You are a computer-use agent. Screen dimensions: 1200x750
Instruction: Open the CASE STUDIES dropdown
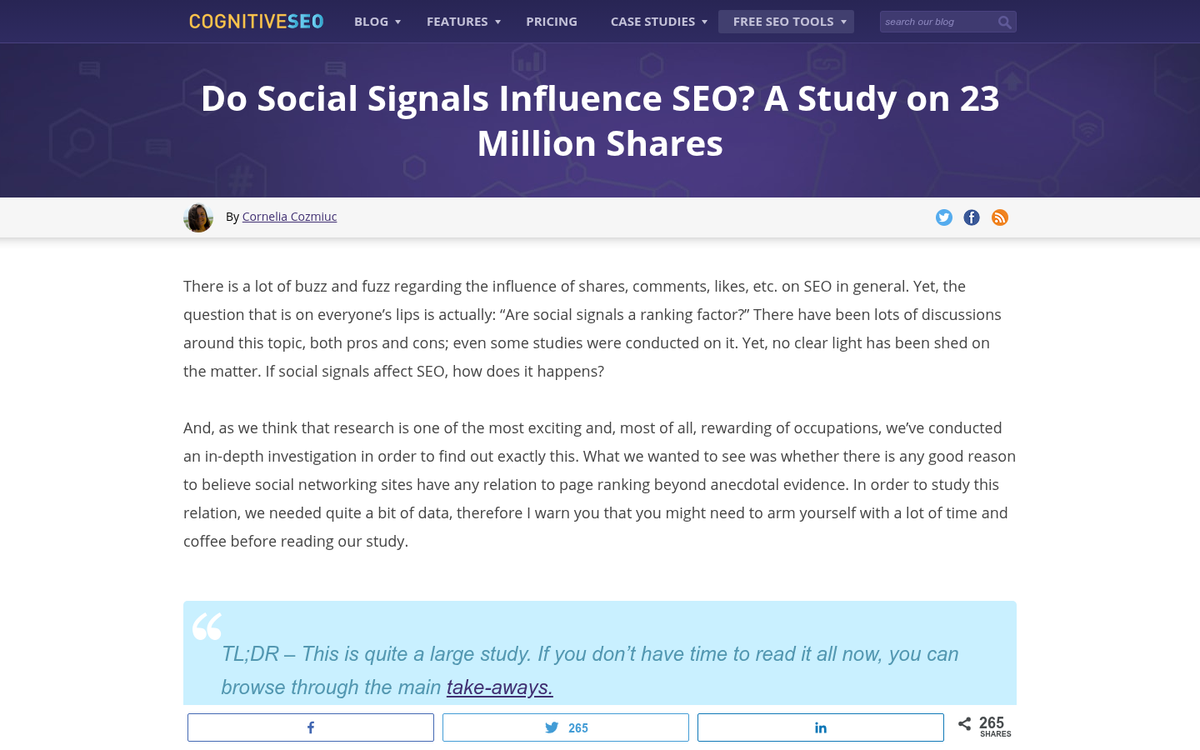click(659, 21)
